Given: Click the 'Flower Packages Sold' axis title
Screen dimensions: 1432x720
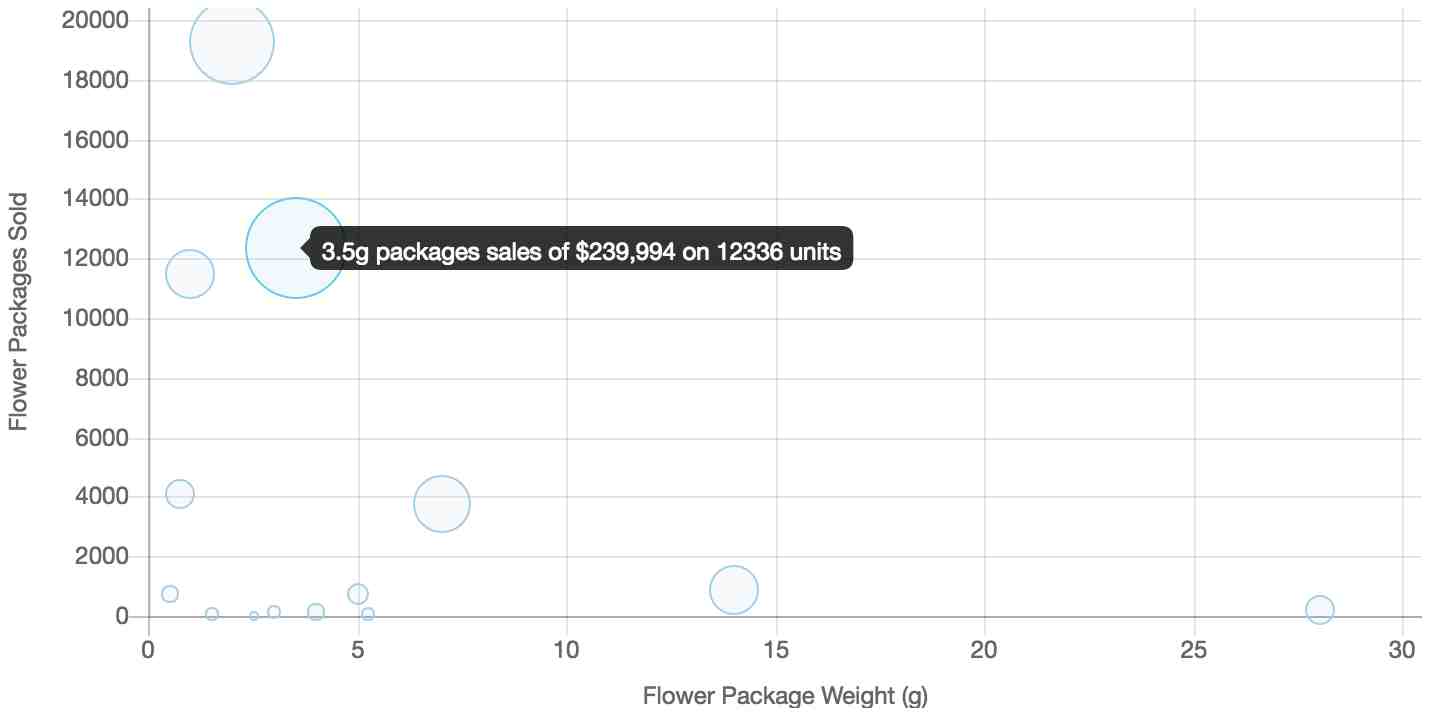Looking at the screenshot, I should (17, 311).
